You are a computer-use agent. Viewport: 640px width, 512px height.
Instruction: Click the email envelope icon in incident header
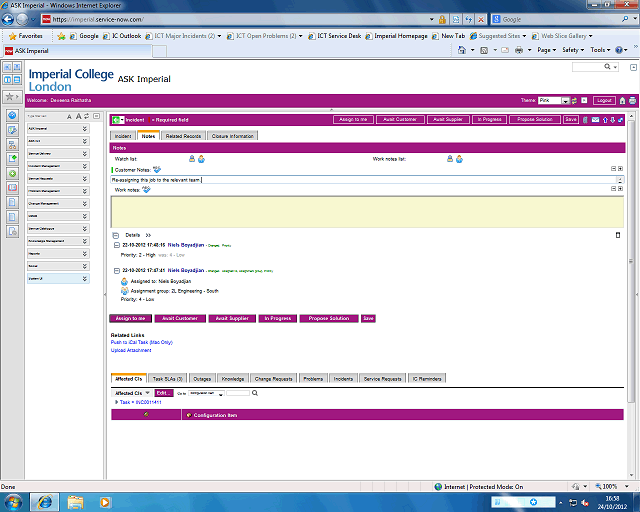[596, 120]
